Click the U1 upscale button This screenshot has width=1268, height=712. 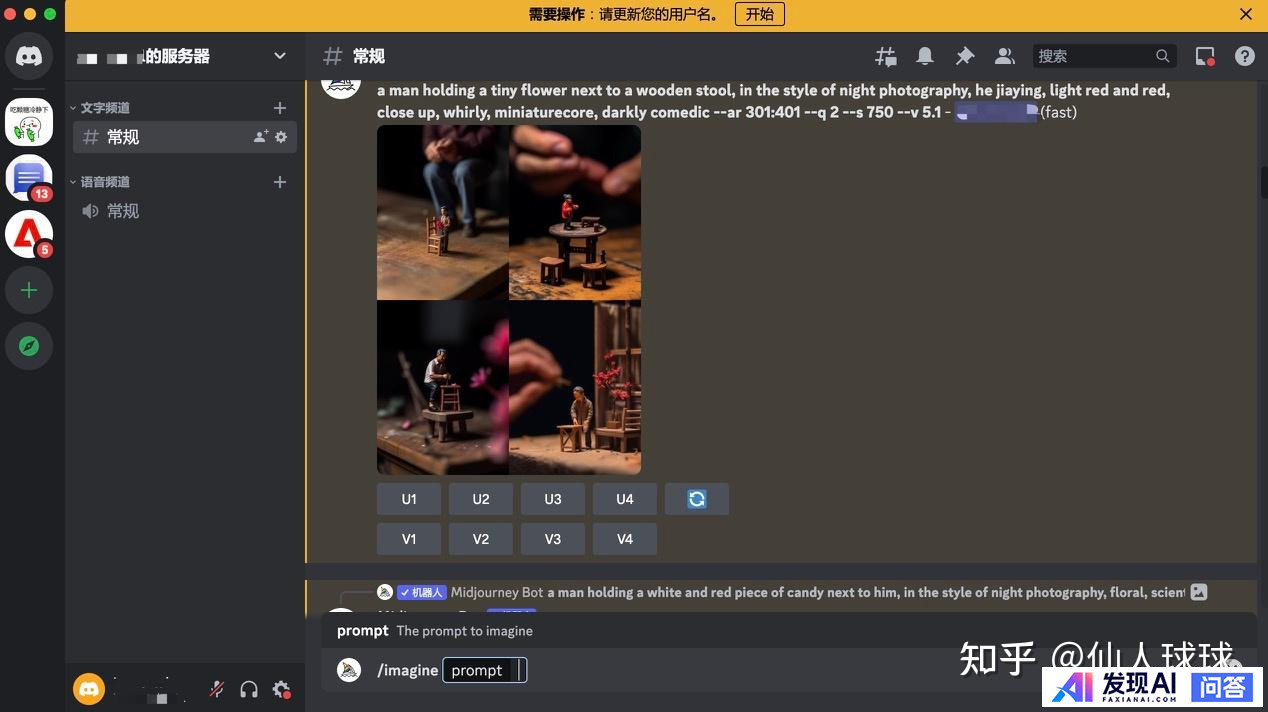click(409, 499)
